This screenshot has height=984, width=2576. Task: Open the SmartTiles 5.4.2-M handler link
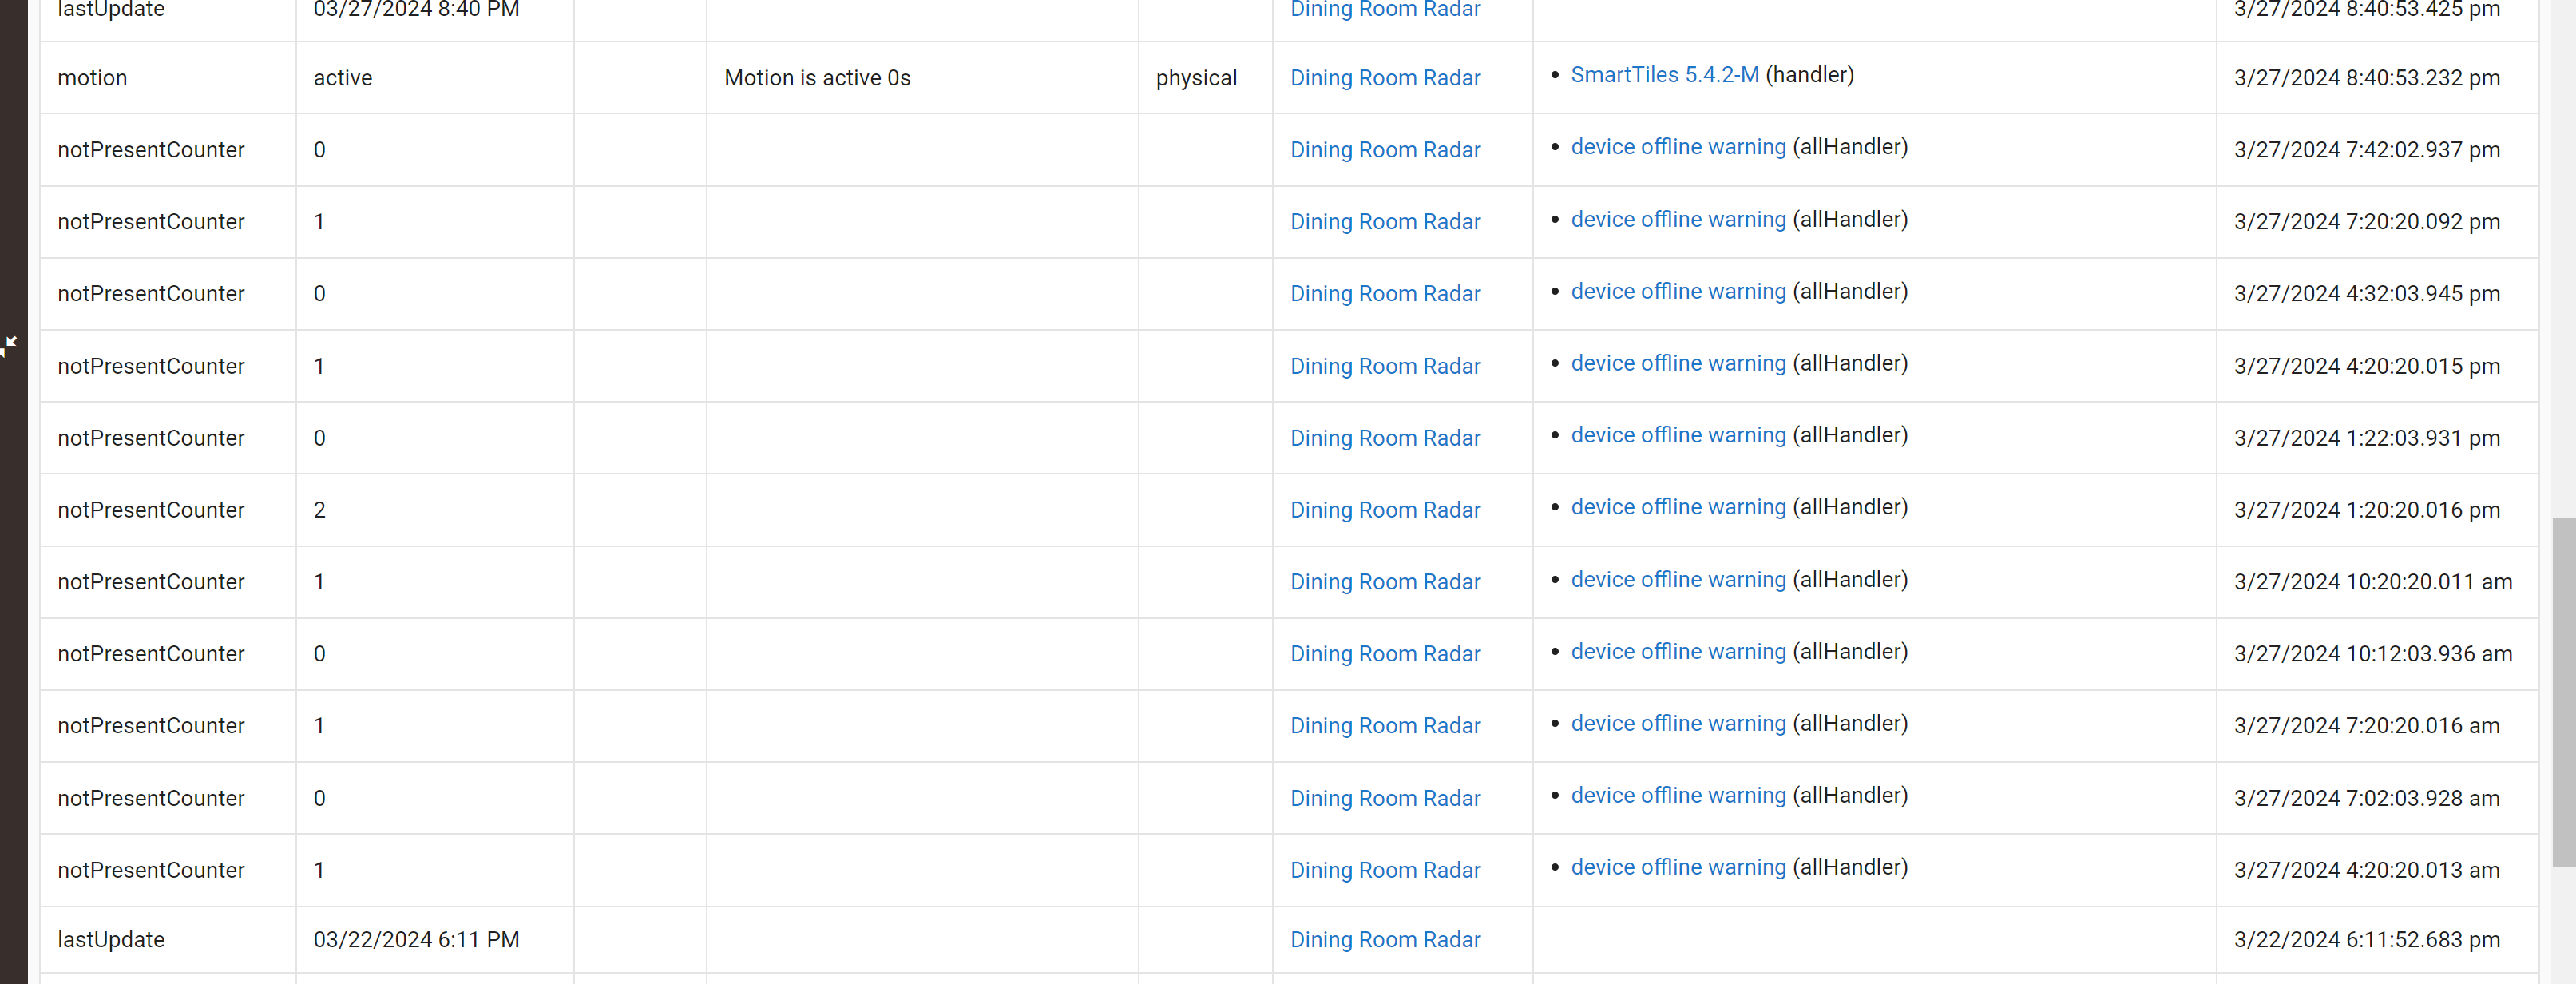click(1664, 75)
